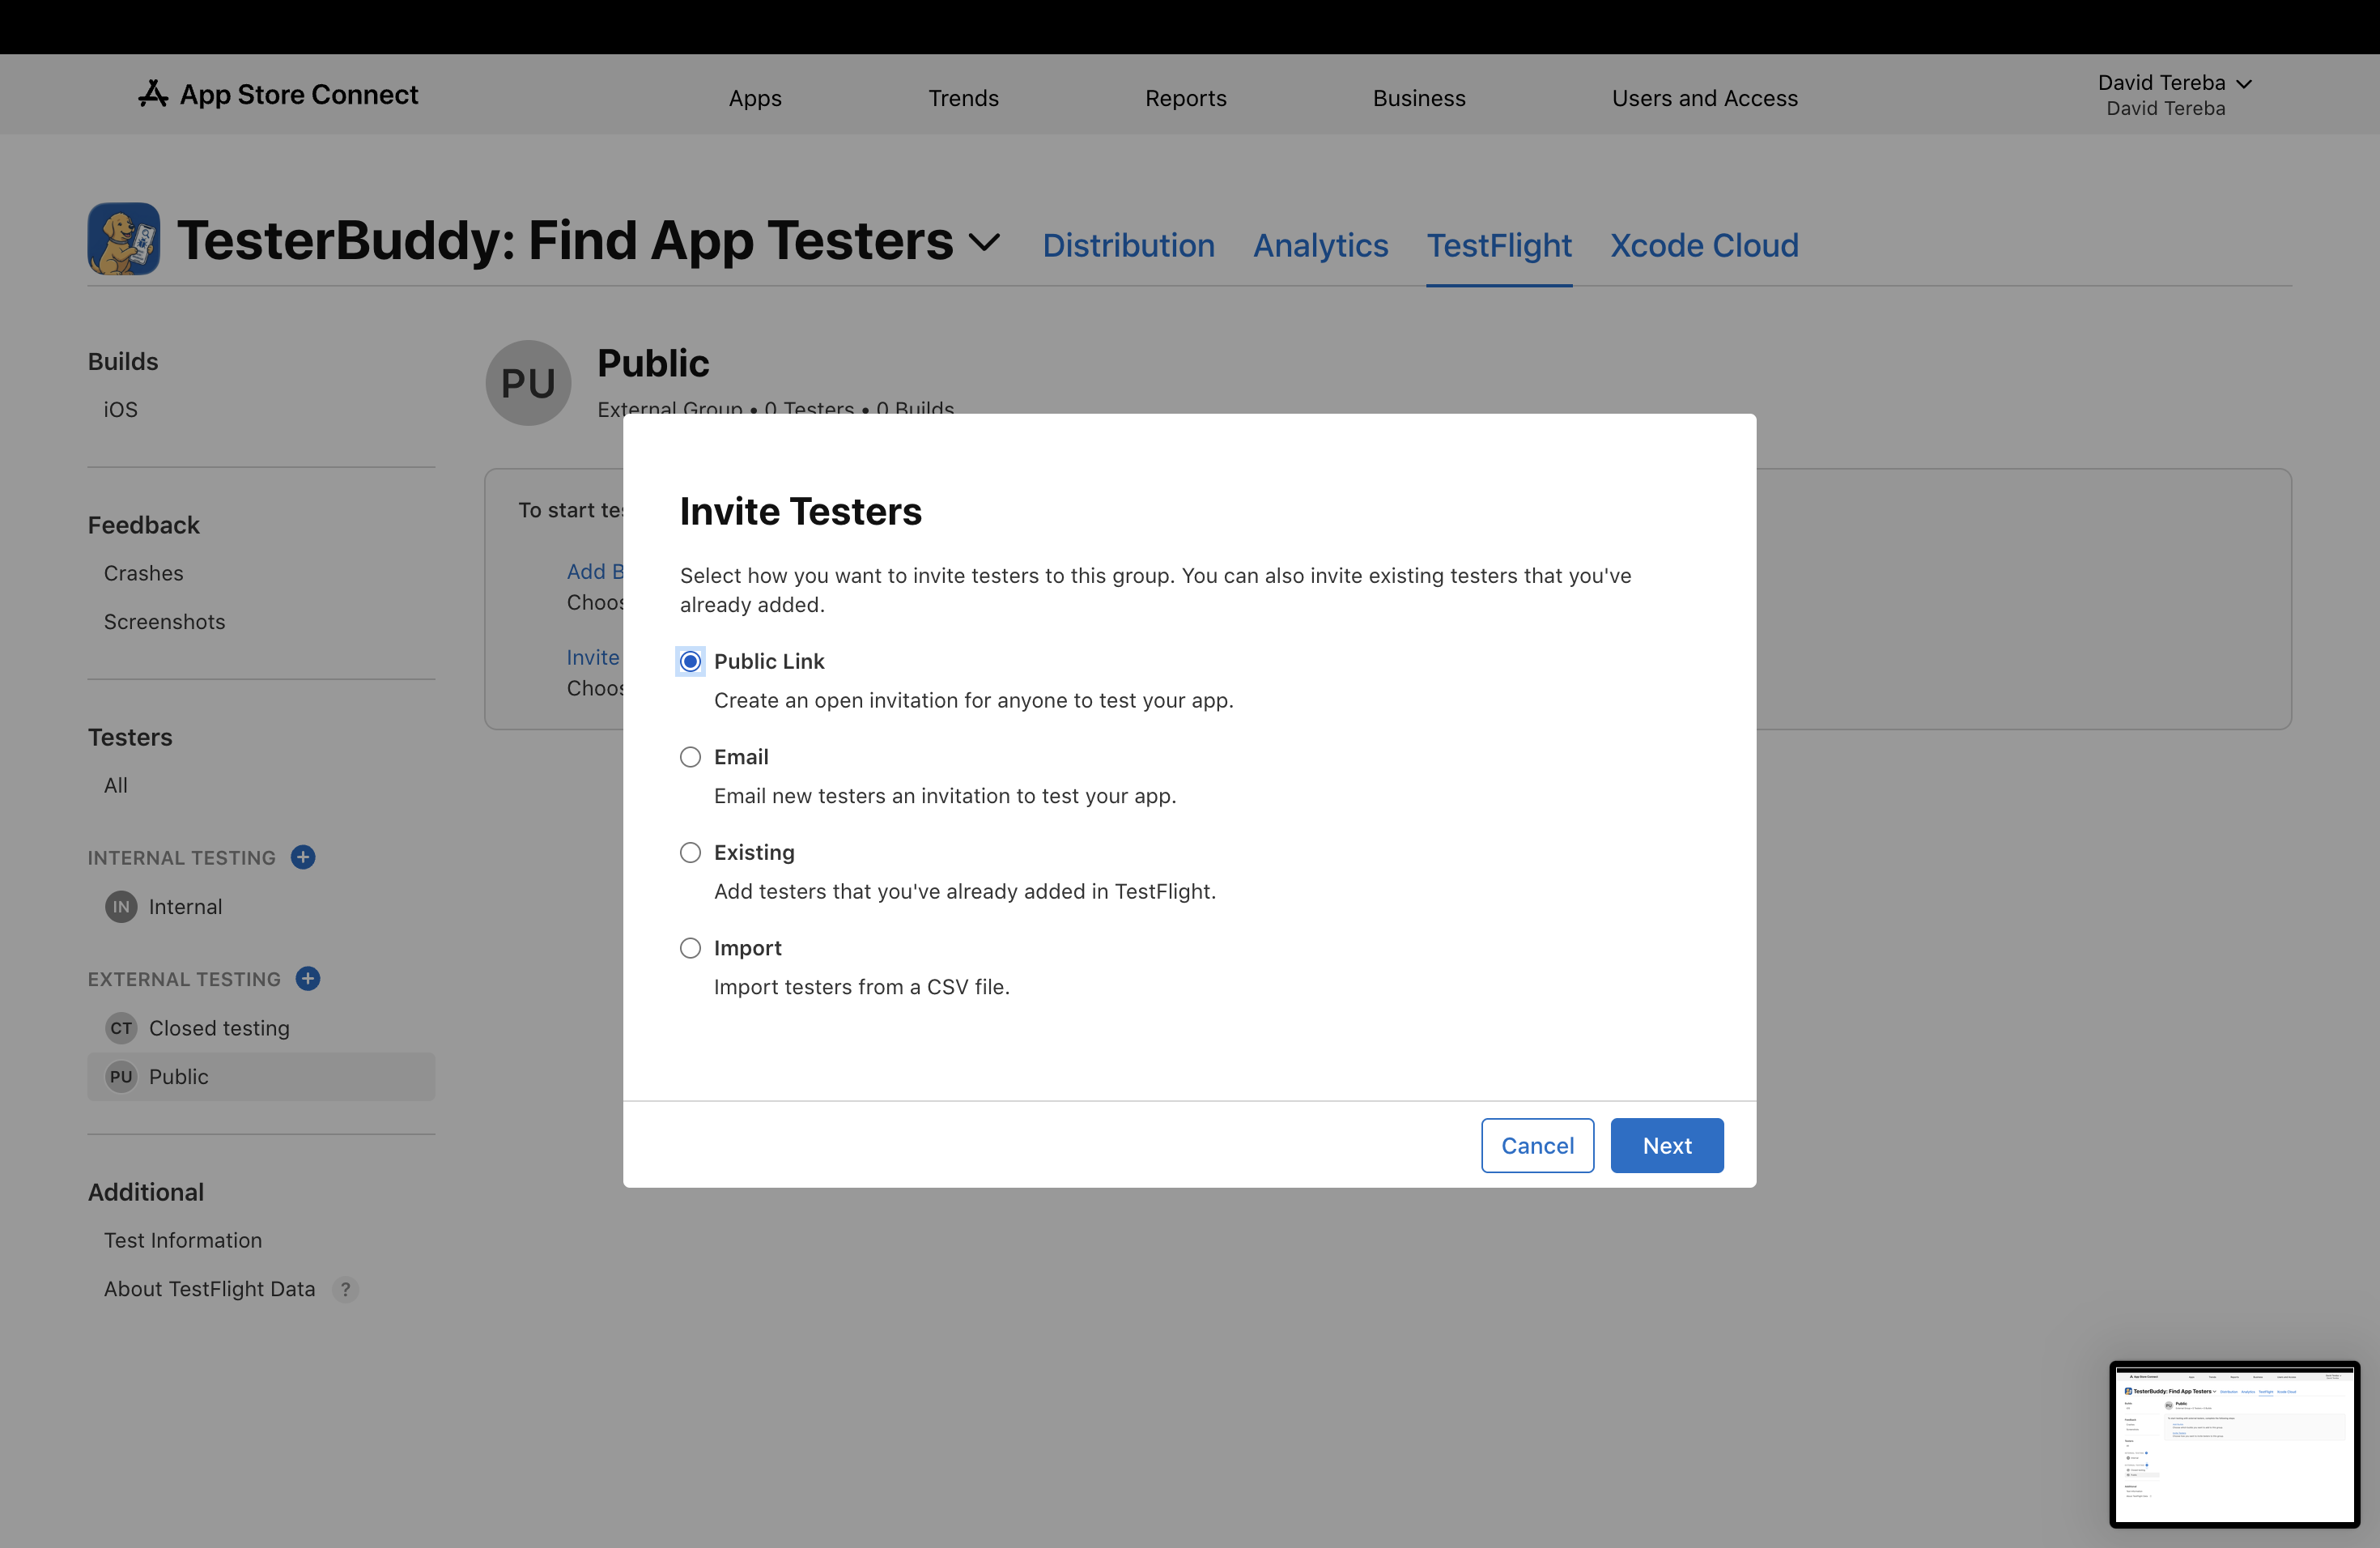The image size is (2380, 1548).
Task: Open About TestFlight Data link
Action: pyautogui.click(x=210, y=1289)
